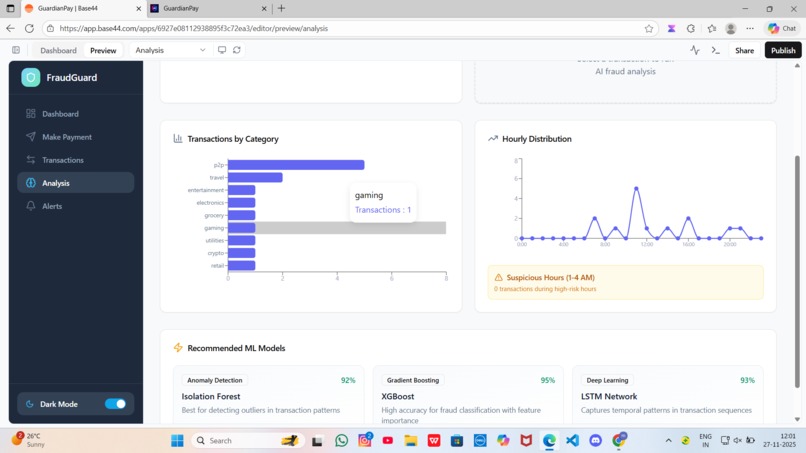Click the Share button

[744, 50]
